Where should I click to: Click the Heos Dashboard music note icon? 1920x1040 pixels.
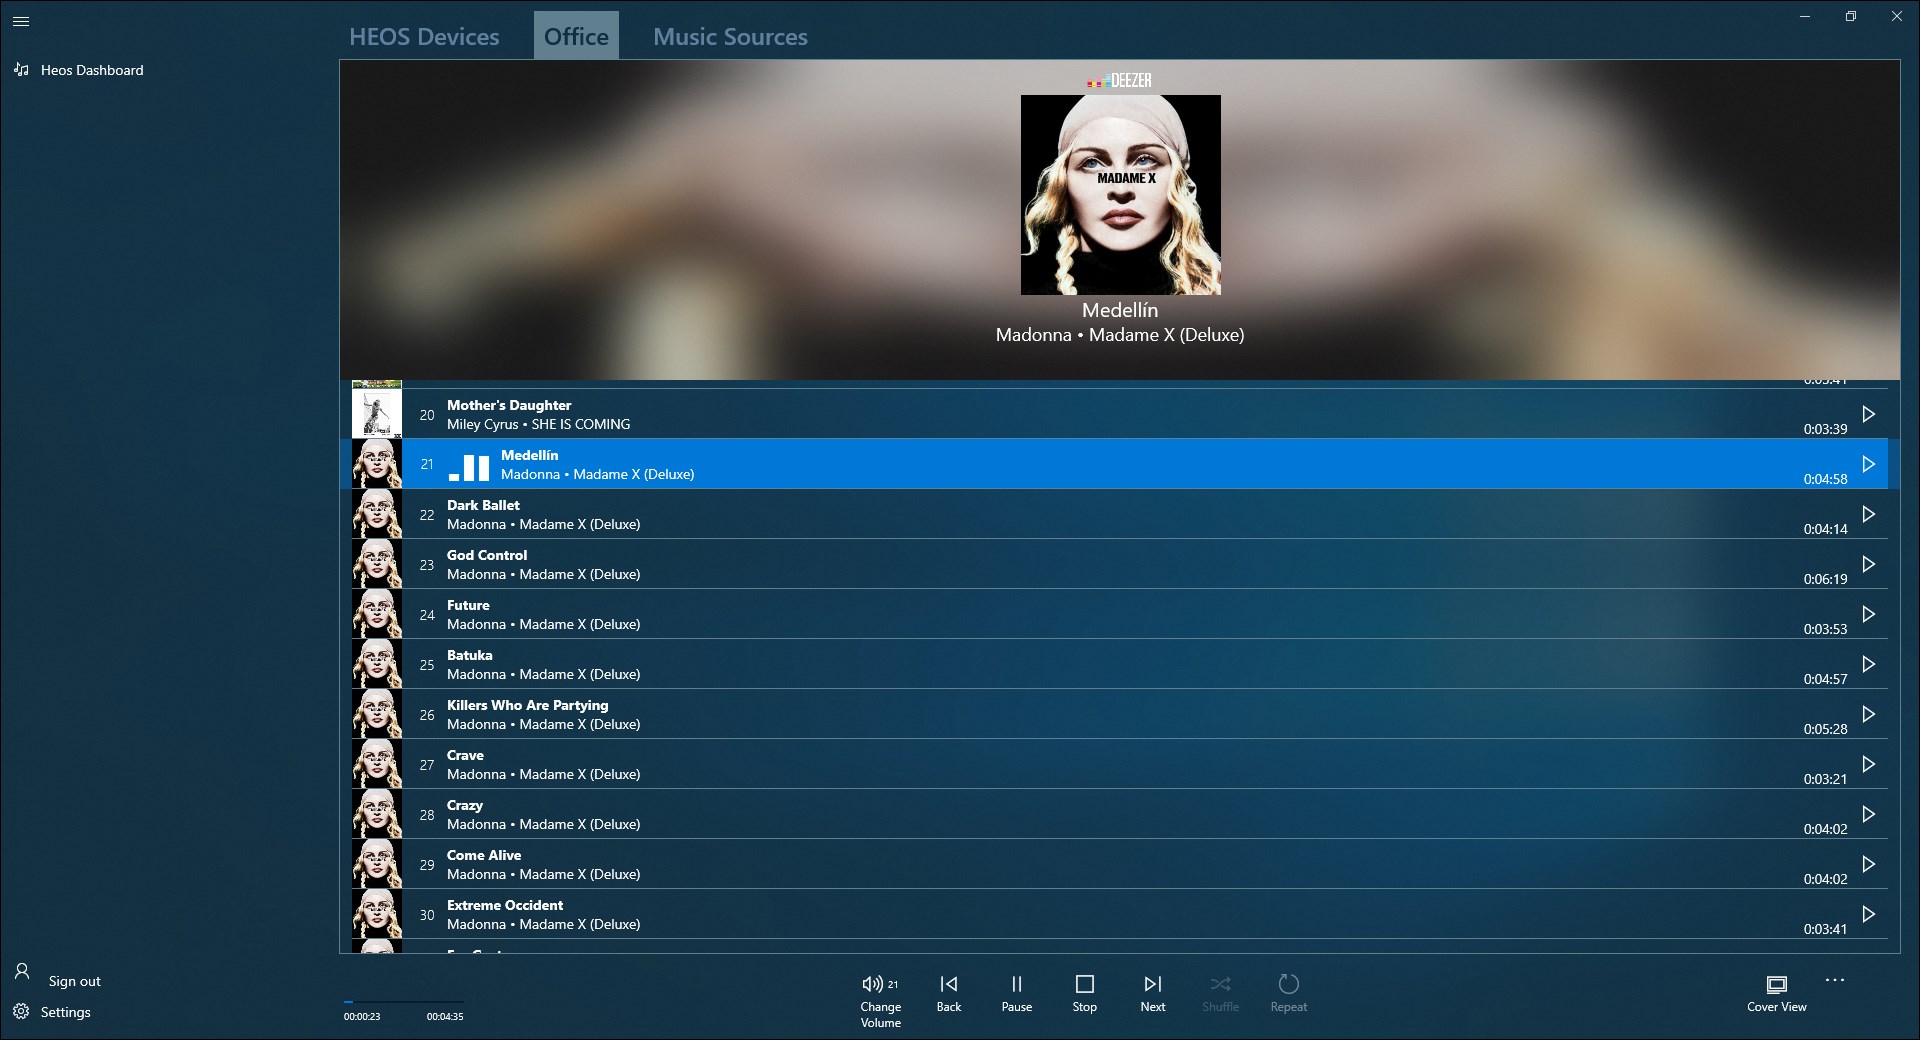21,70
